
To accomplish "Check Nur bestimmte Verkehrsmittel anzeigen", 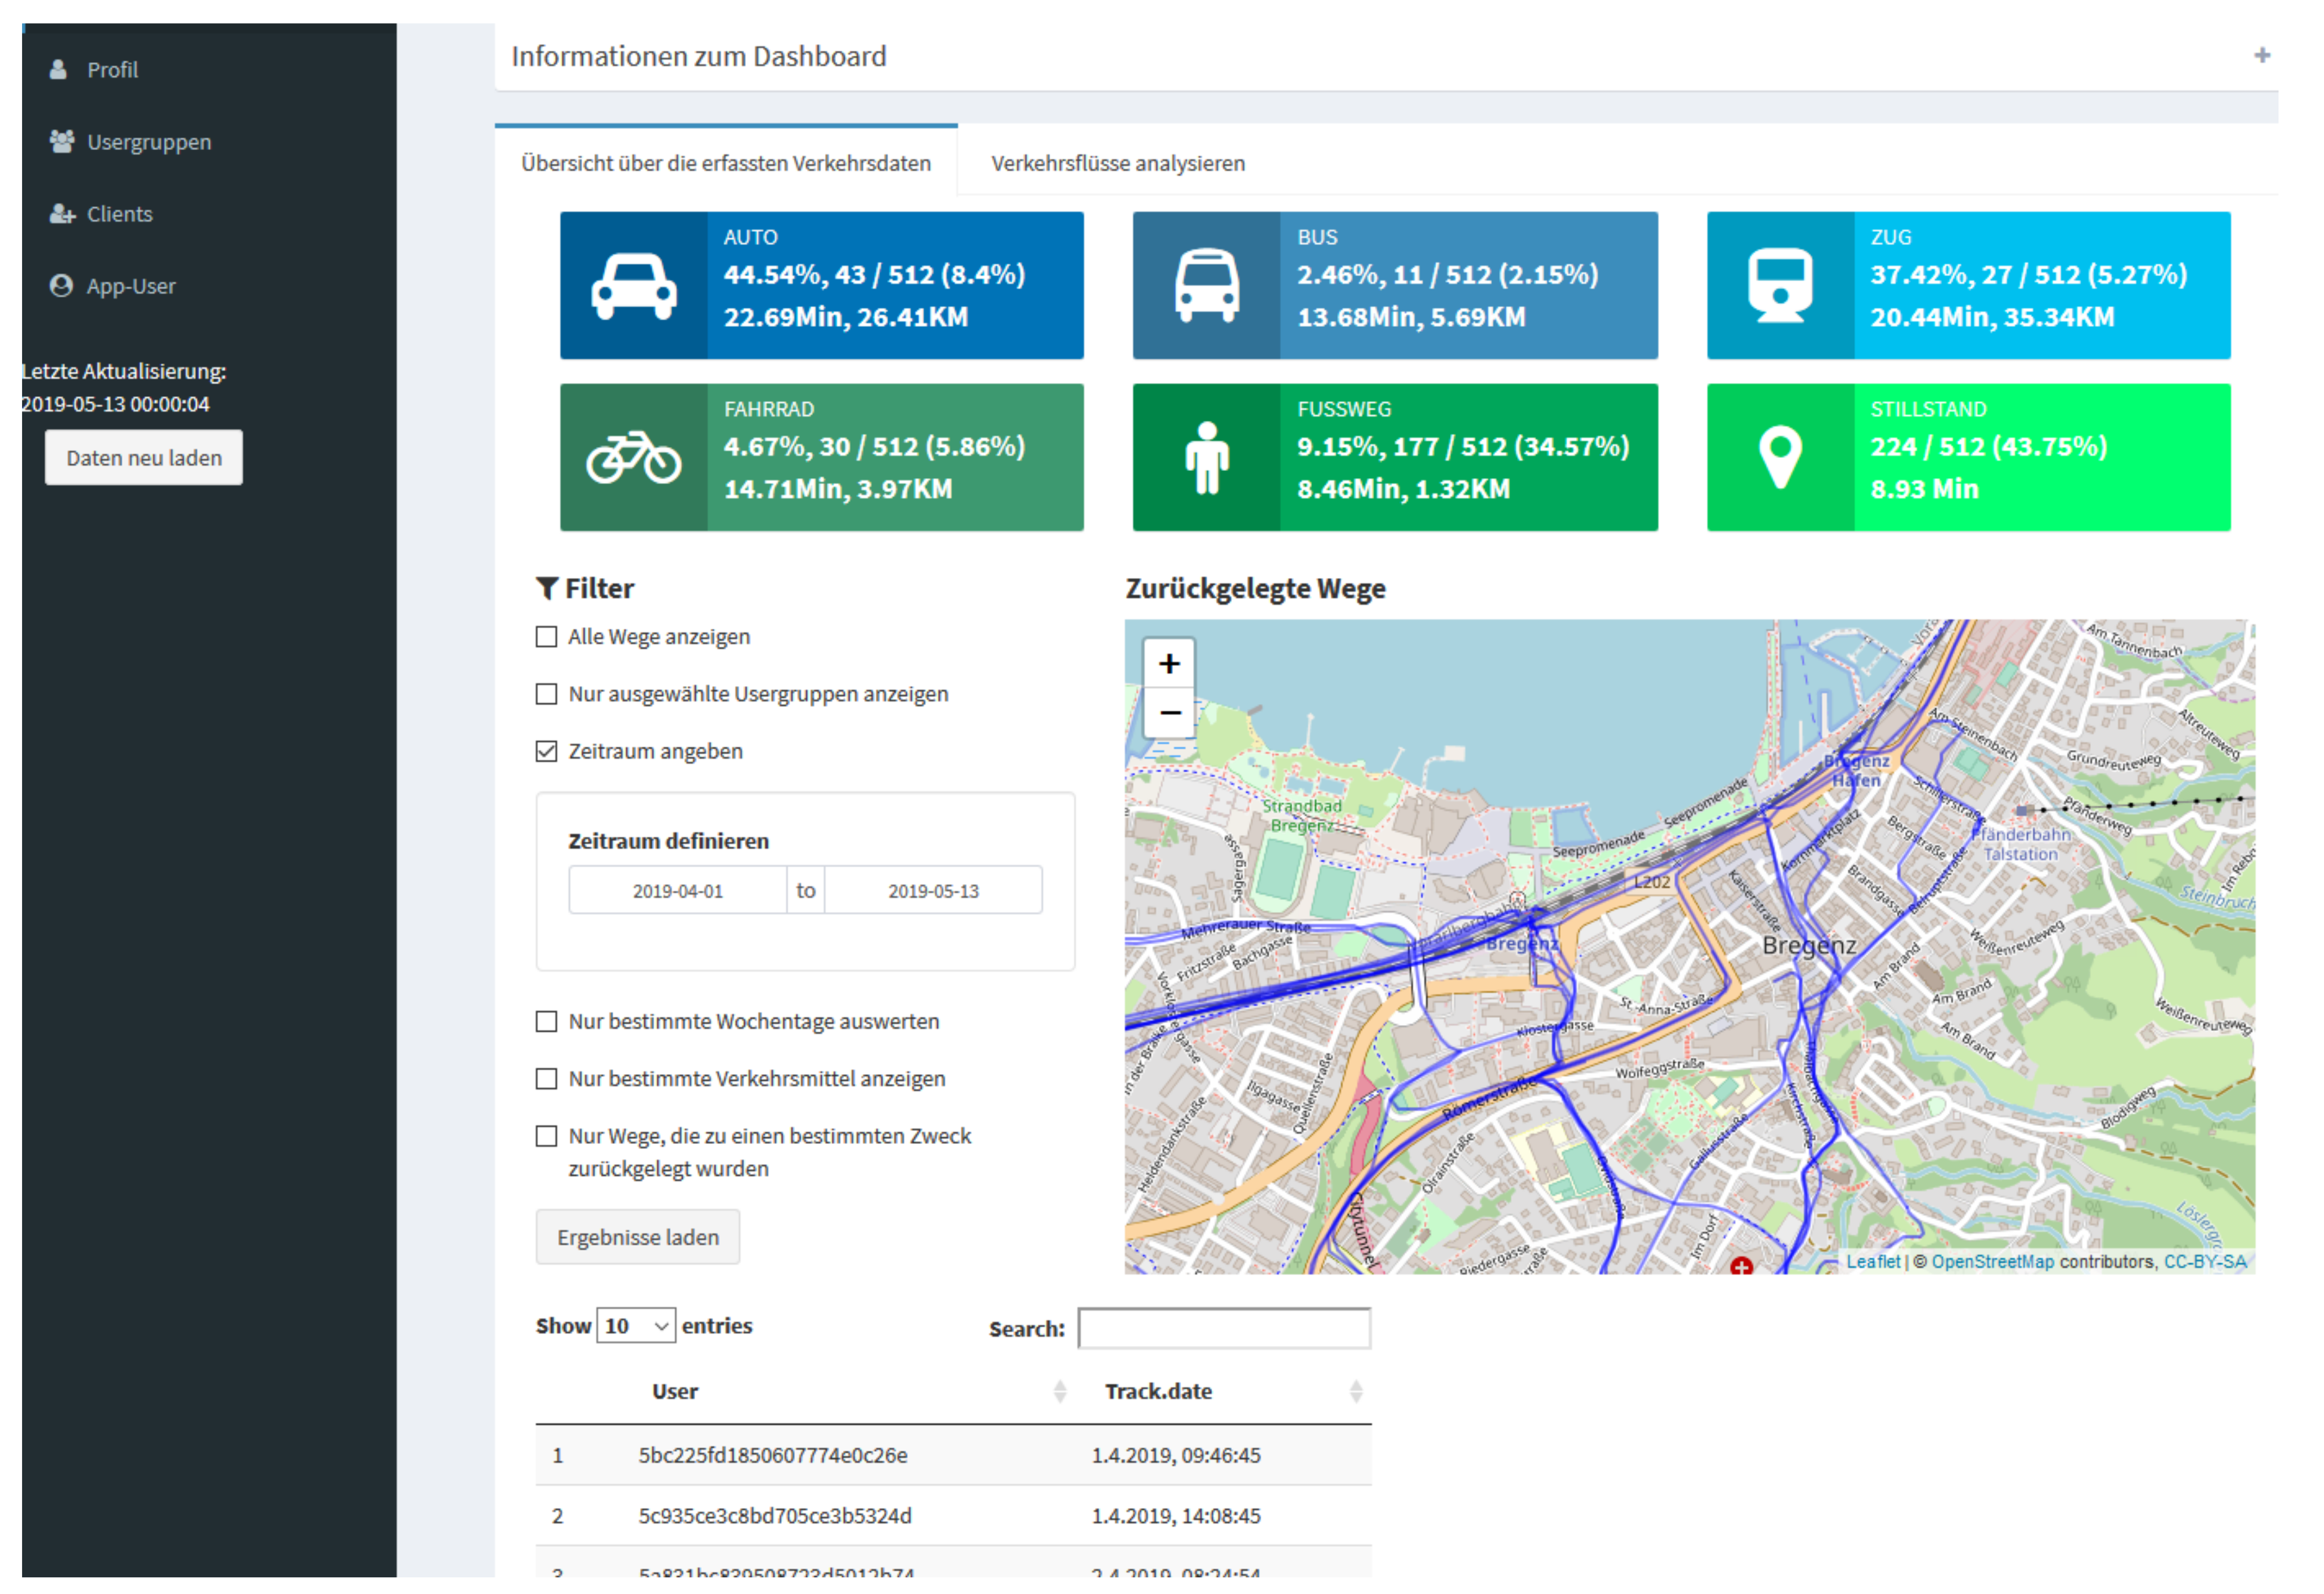I will click(x=546, y=1080).
